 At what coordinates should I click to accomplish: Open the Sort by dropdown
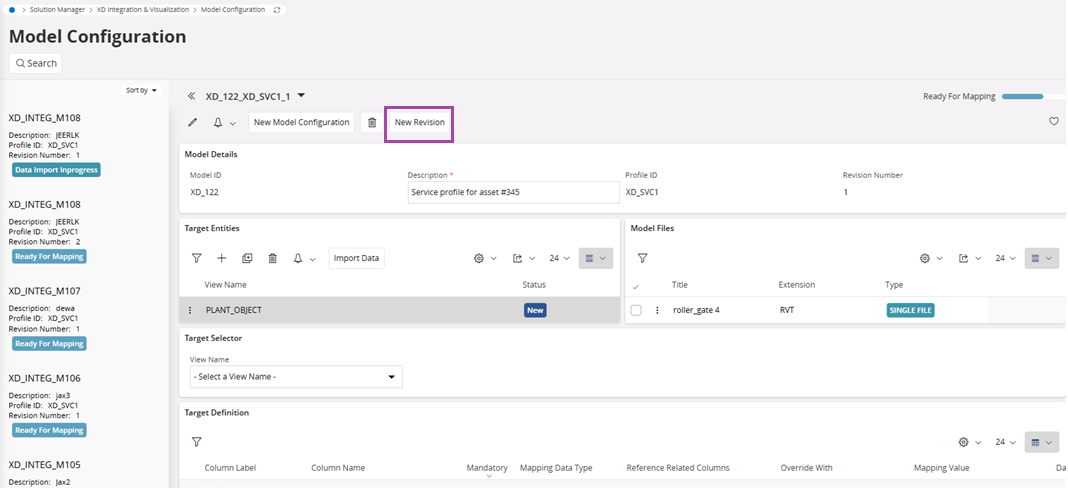[141, 90]
